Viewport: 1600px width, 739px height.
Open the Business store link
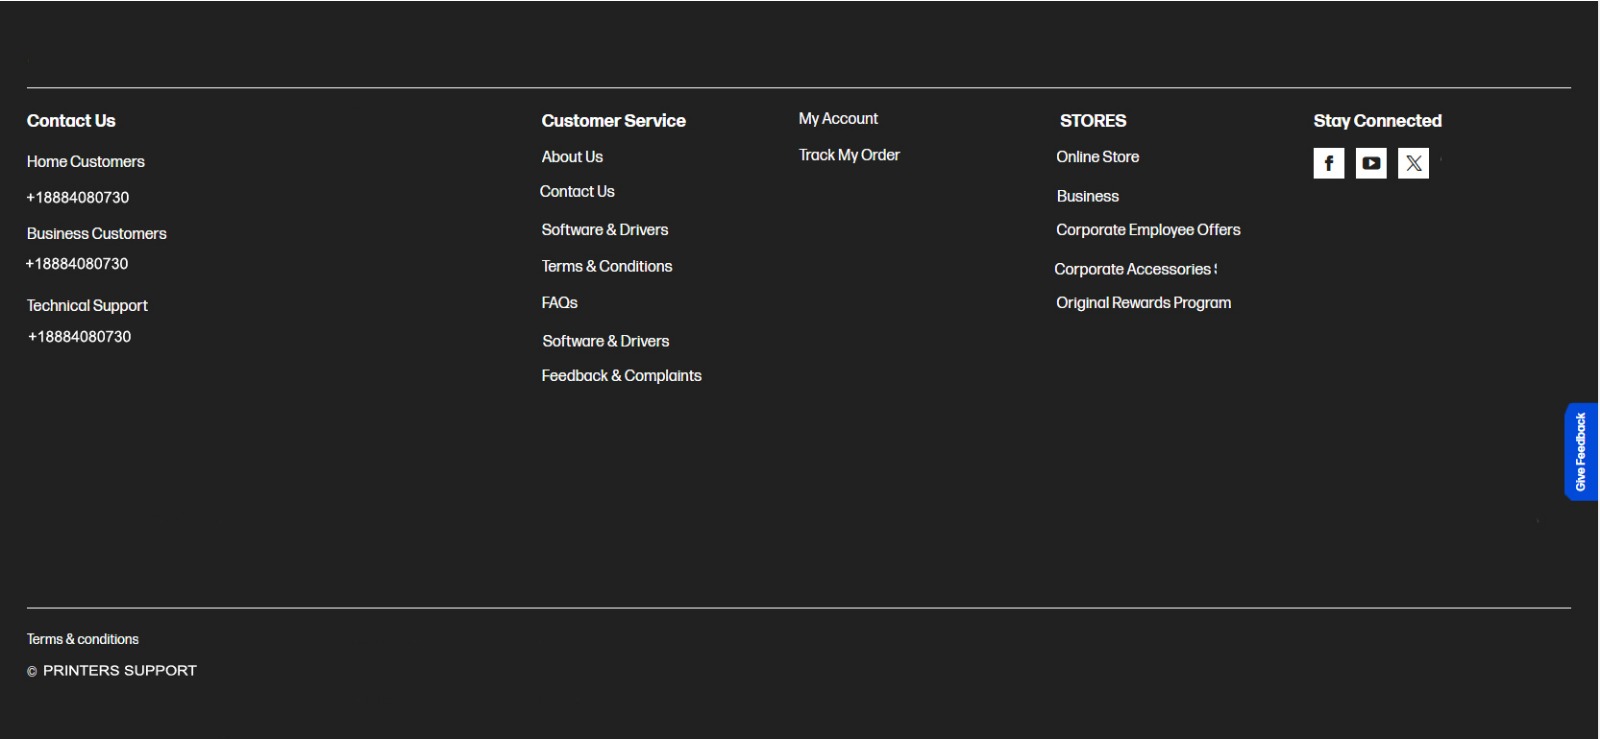pyautogui.click(x=1087, y=197)
